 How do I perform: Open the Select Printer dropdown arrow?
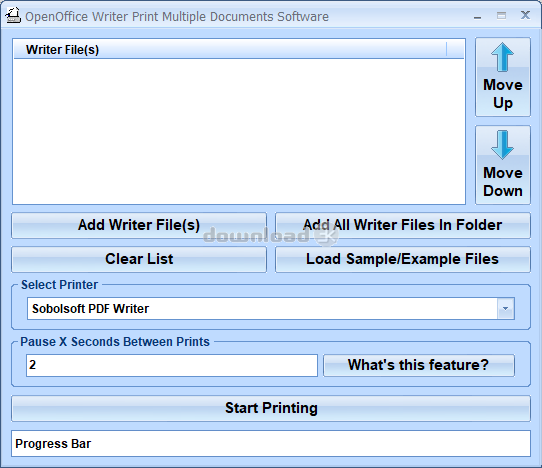505,308
